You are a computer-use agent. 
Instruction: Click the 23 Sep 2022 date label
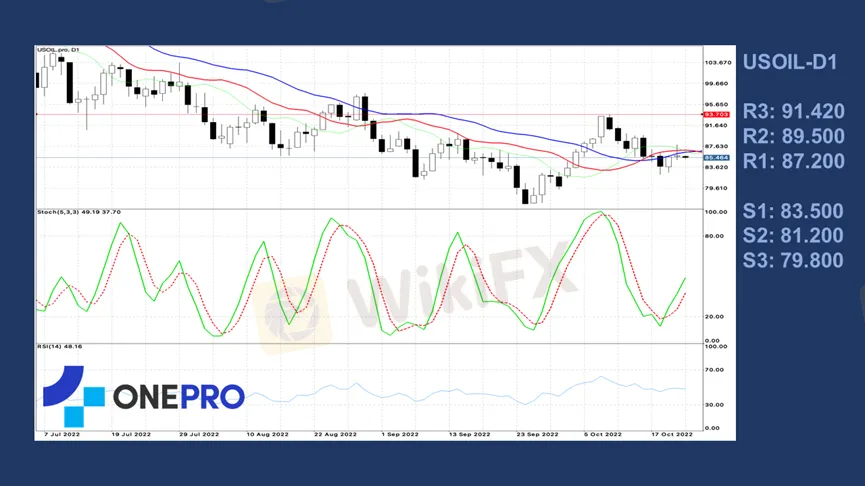(x=536, y=435)
